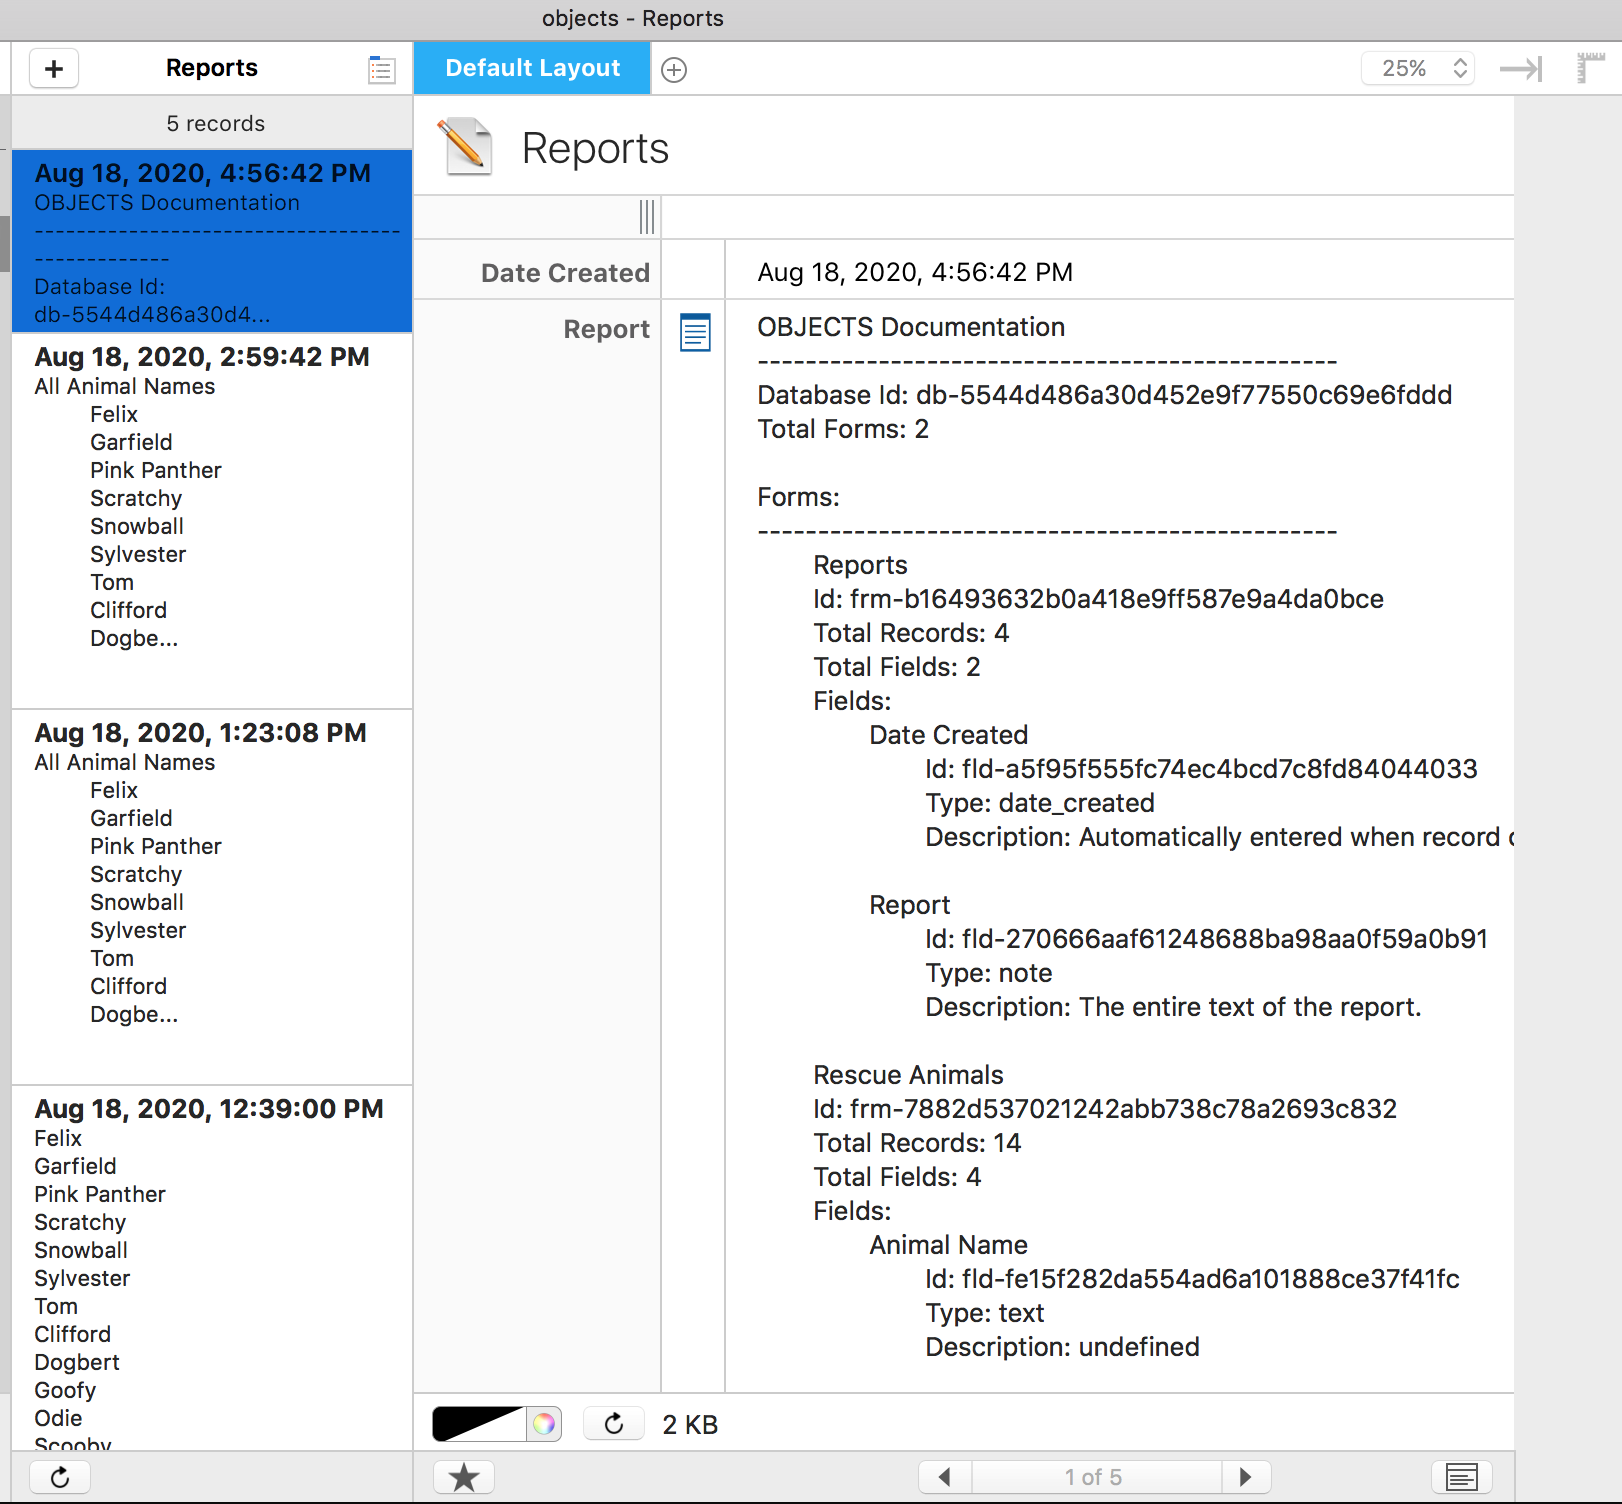
Task: Go to next record arrow
Action: coord(1245,1477)
